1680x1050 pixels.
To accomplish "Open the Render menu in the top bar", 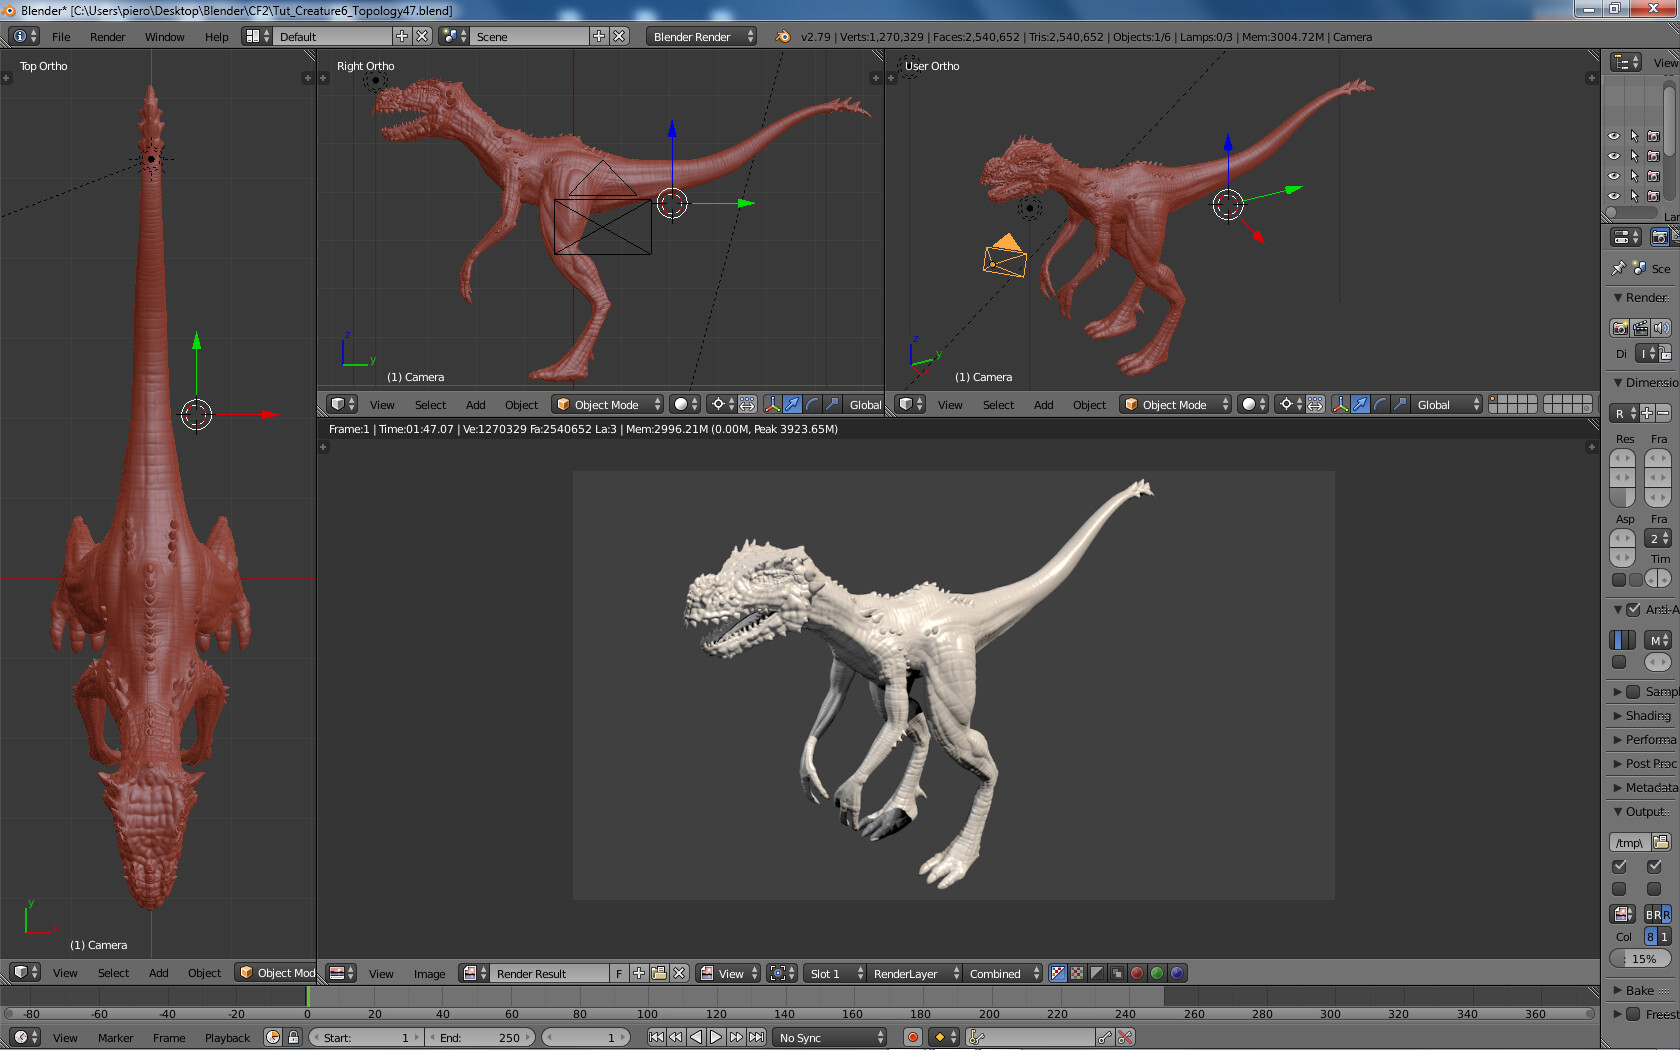I will click(x=107, y=37).
